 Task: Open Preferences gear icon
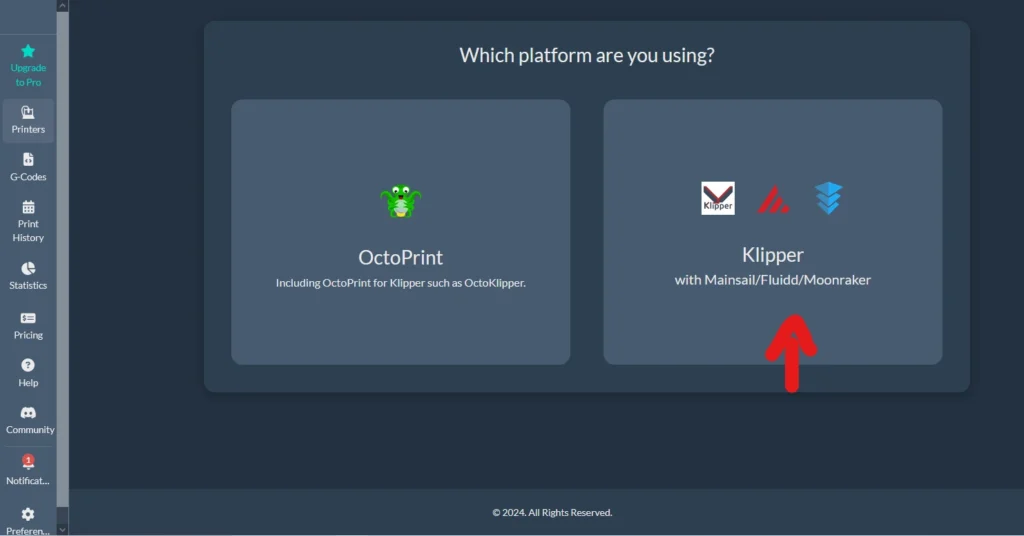pos(28,514)
